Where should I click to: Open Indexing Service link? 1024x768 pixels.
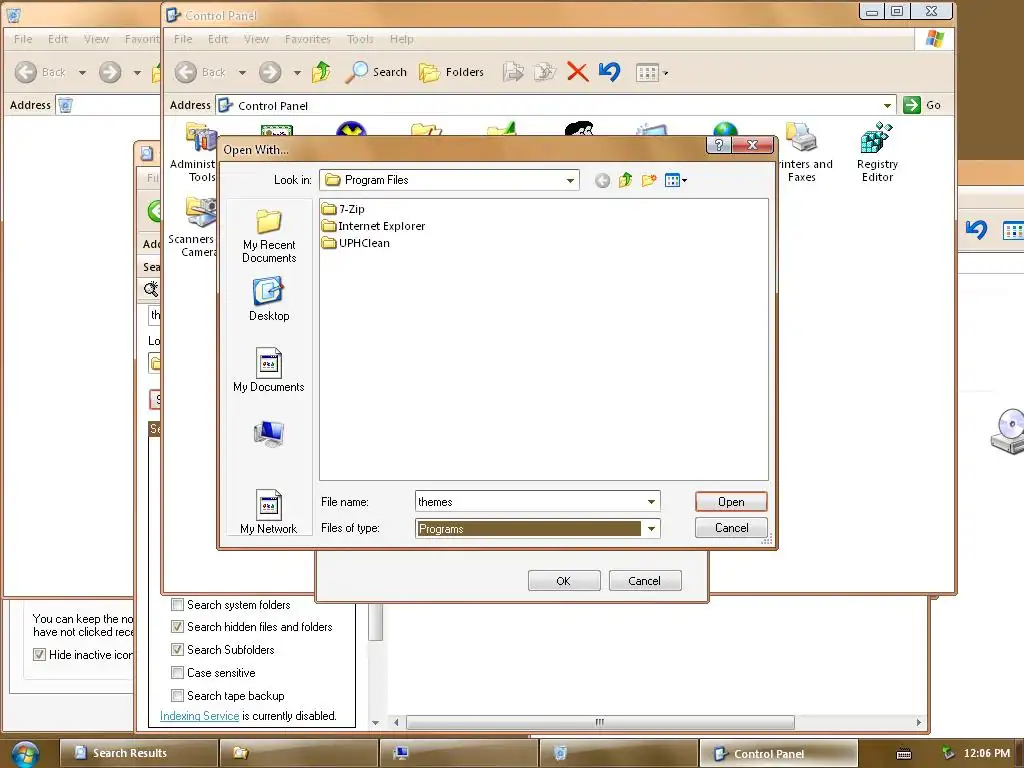(x=199, y=716)
